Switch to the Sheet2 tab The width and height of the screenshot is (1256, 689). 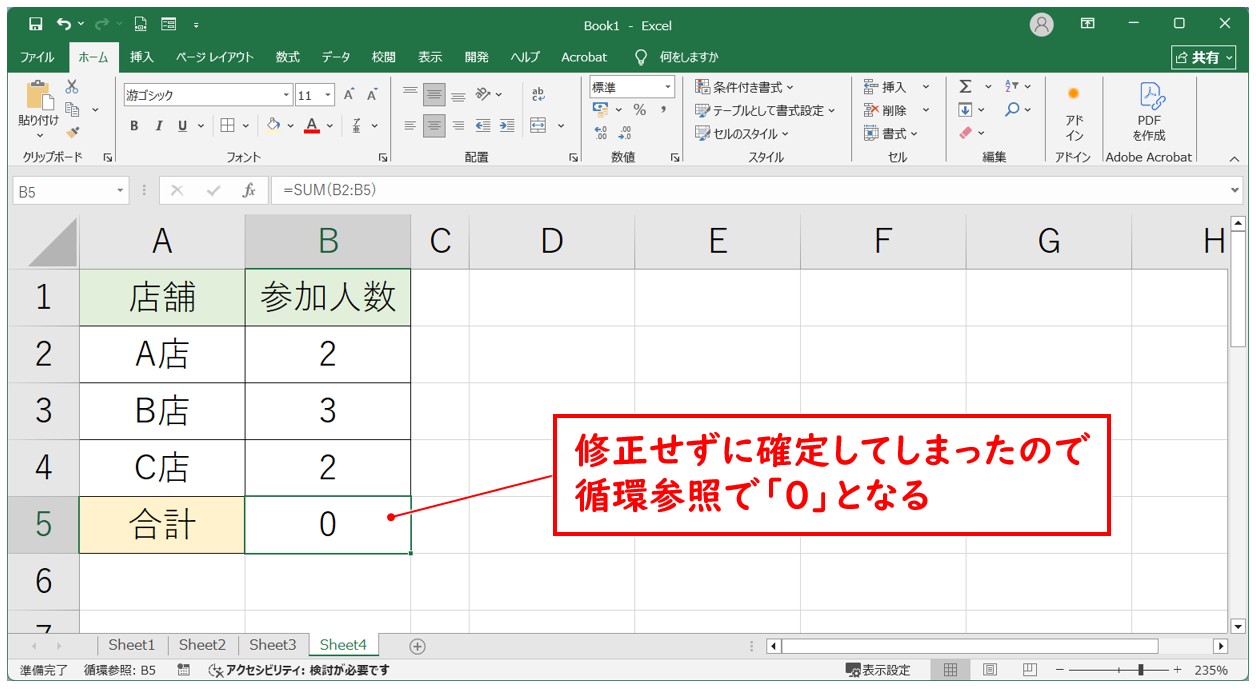[202, 645]
